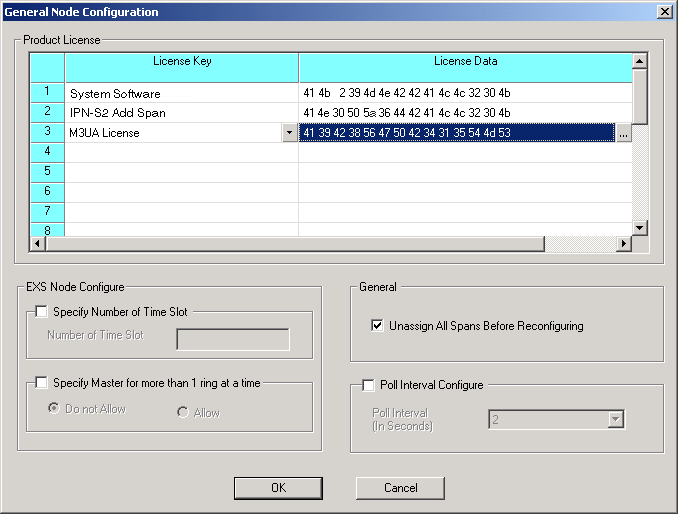The image size is (678, 514).
Task: Click the ellipsis browse button in row 3
Action: pyautogui.click(x=623, y=133)
